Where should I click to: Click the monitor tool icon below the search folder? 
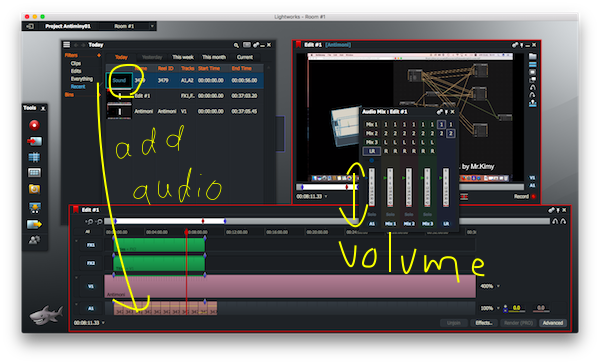(x=34, y=207)
